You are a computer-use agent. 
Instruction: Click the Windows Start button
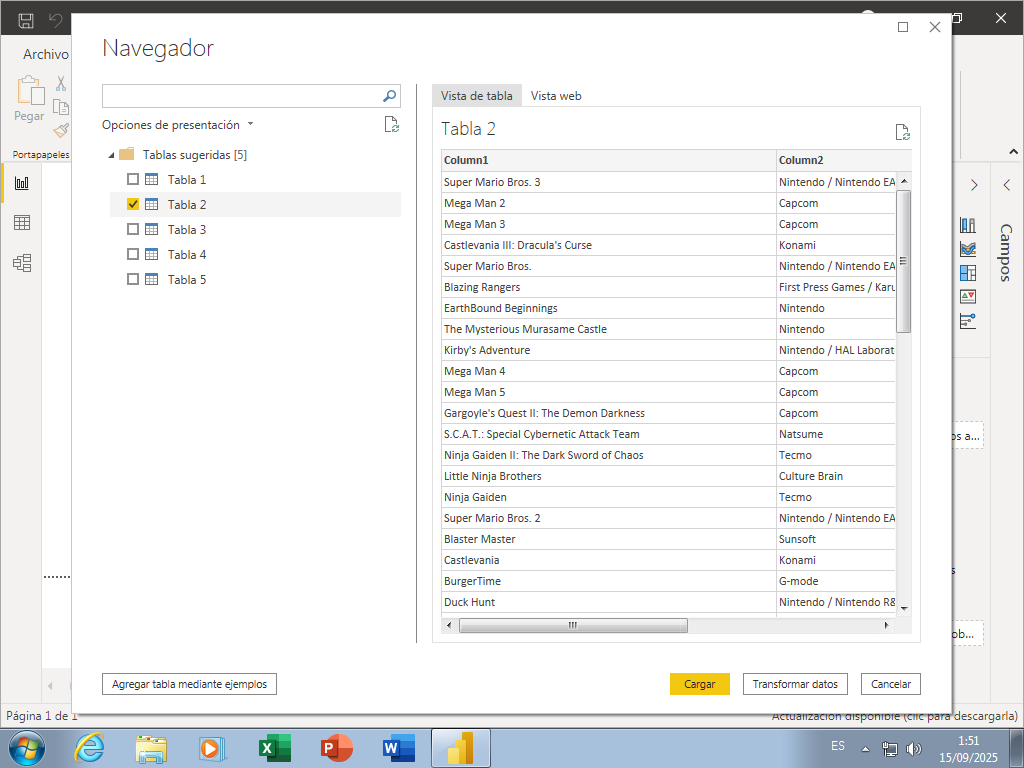pyautogui.click(x=26, y=748)
